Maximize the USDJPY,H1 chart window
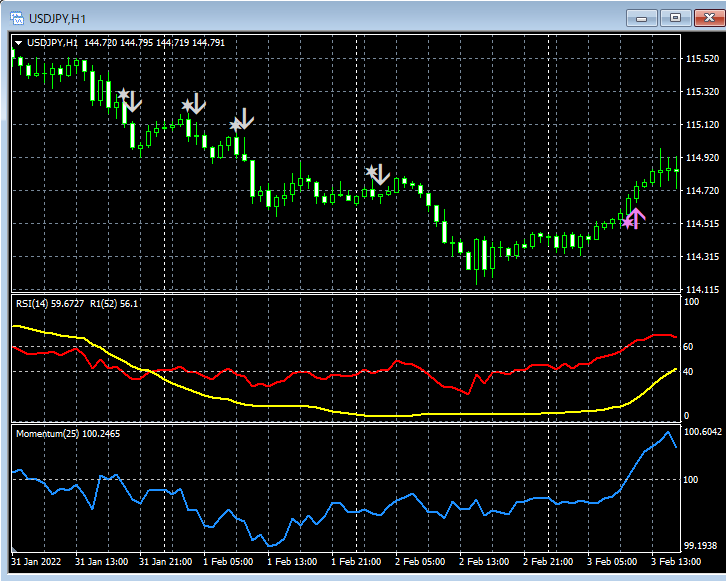Screen dimensions: 726x581 (x=675, y=19)
